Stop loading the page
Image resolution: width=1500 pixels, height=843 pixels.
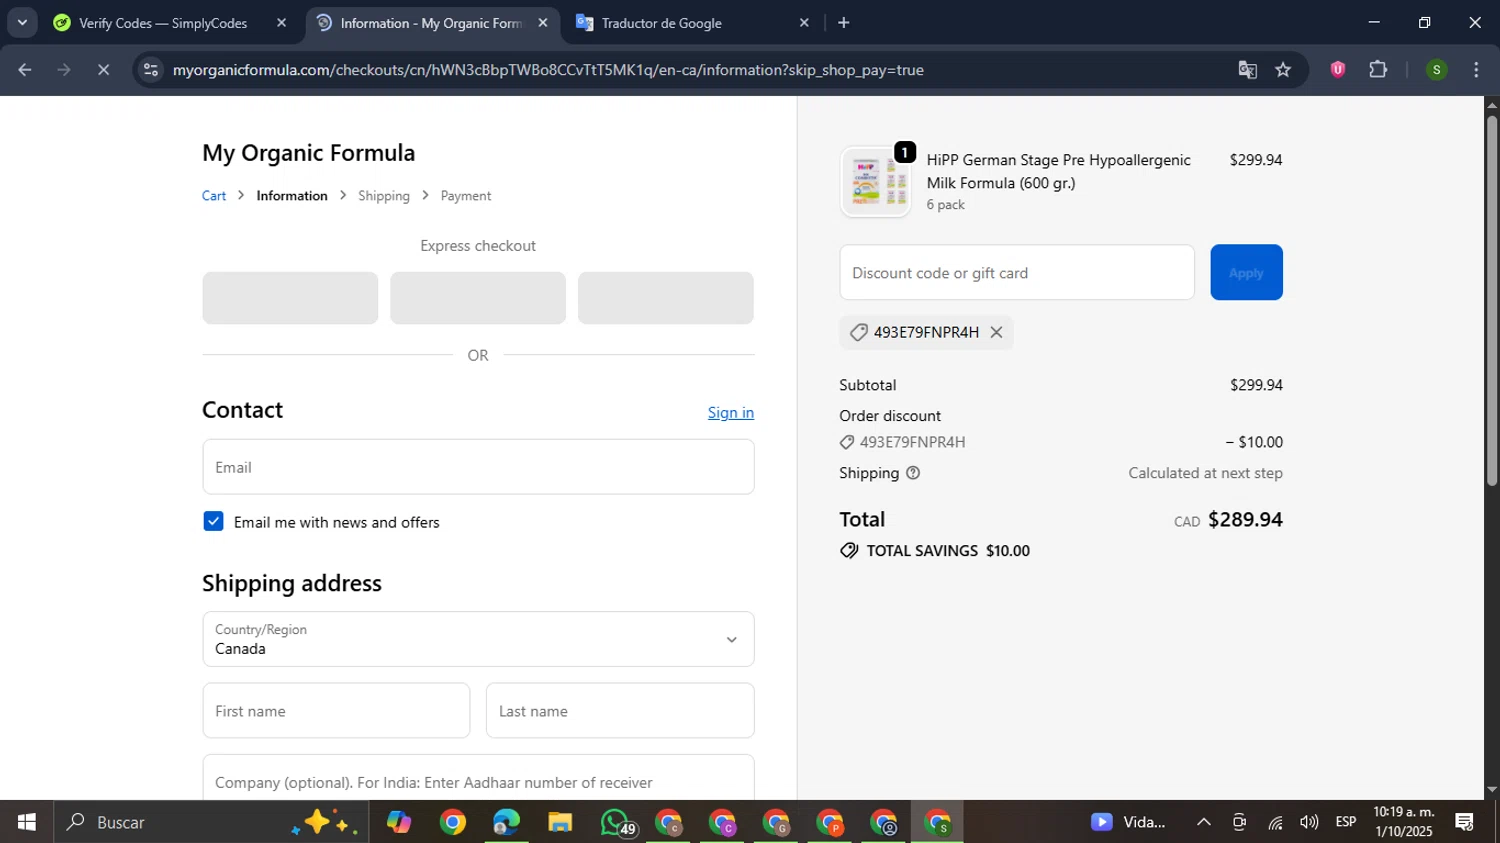(103, 70)
